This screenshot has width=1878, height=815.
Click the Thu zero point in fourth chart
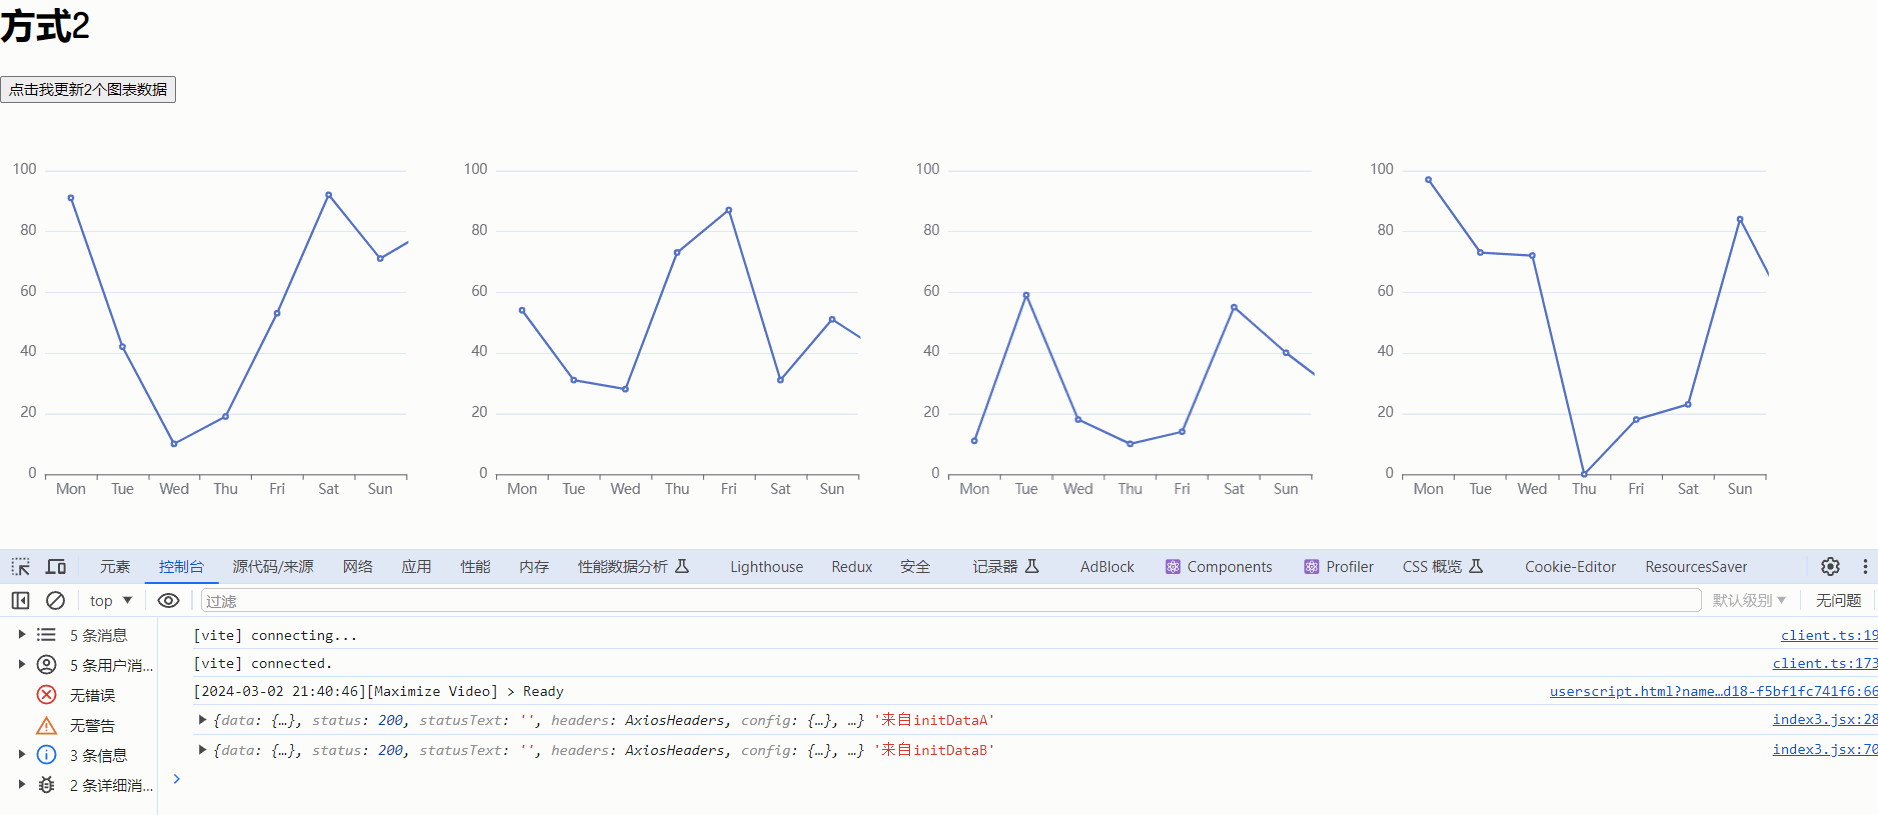point(1584,474)
